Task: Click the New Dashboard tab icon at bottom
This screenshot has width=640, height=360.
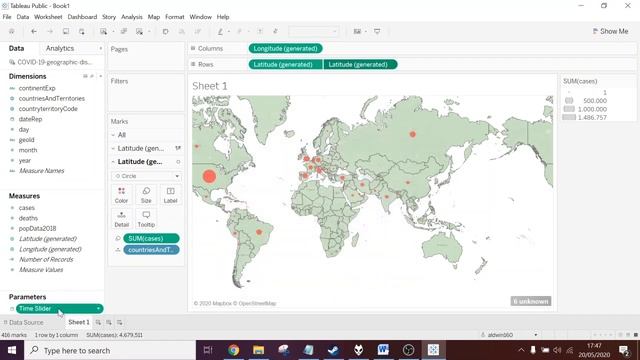Action: pos(109,322)
